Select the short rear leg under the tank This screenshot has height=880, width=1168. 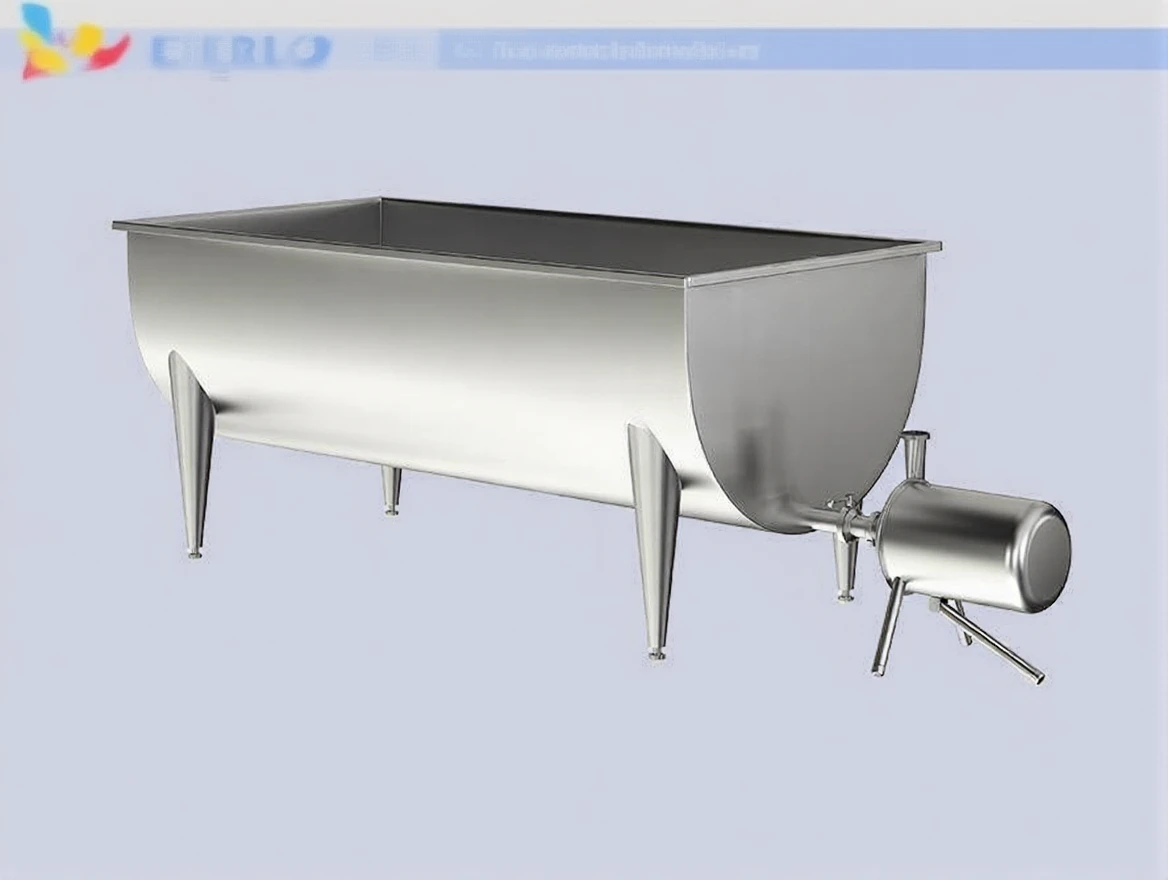392,490
